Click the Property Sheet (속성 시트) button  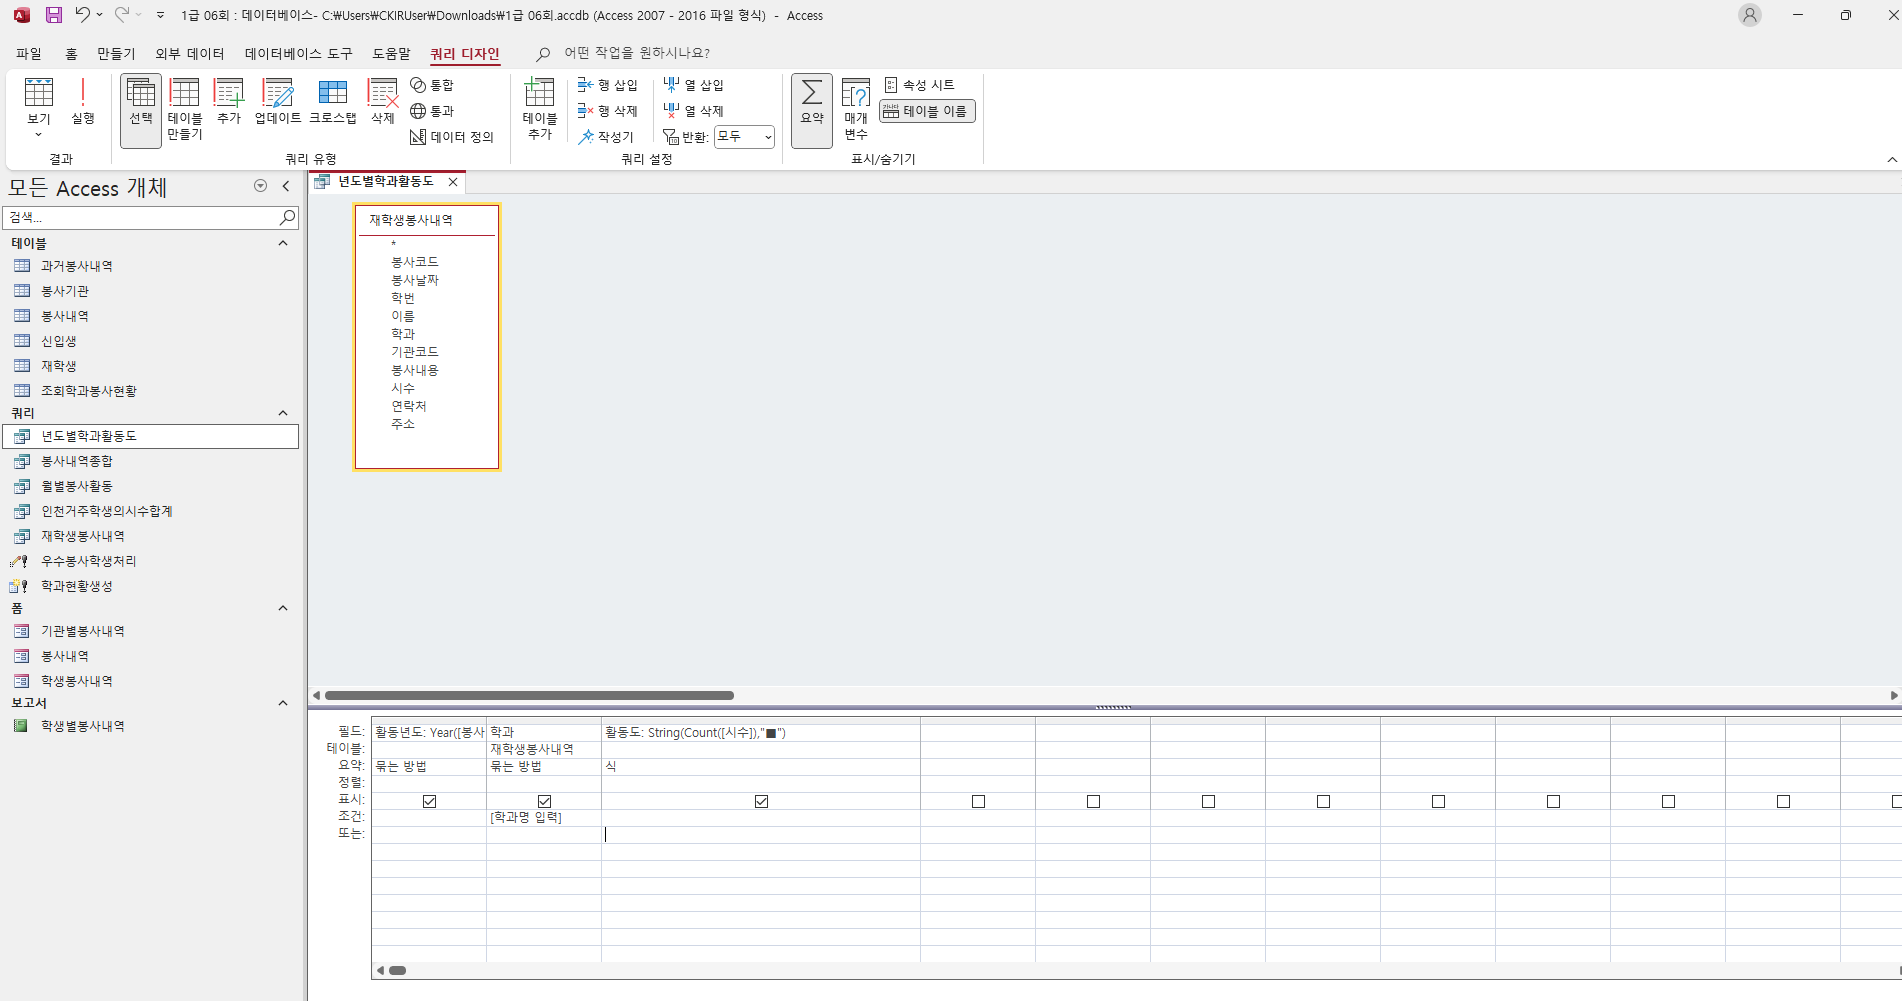tap(919, 85)
